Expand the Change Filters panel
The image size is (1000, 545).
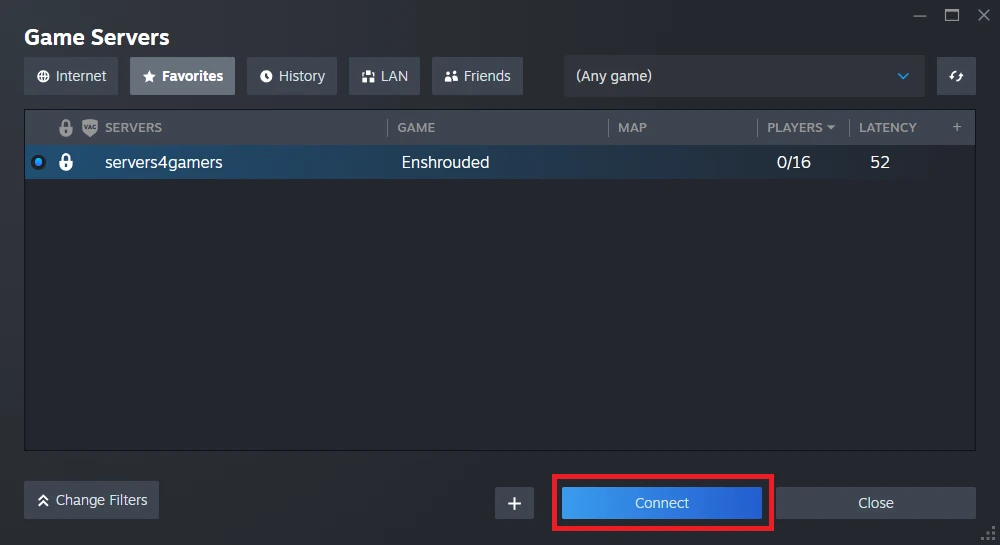point(91,500)
